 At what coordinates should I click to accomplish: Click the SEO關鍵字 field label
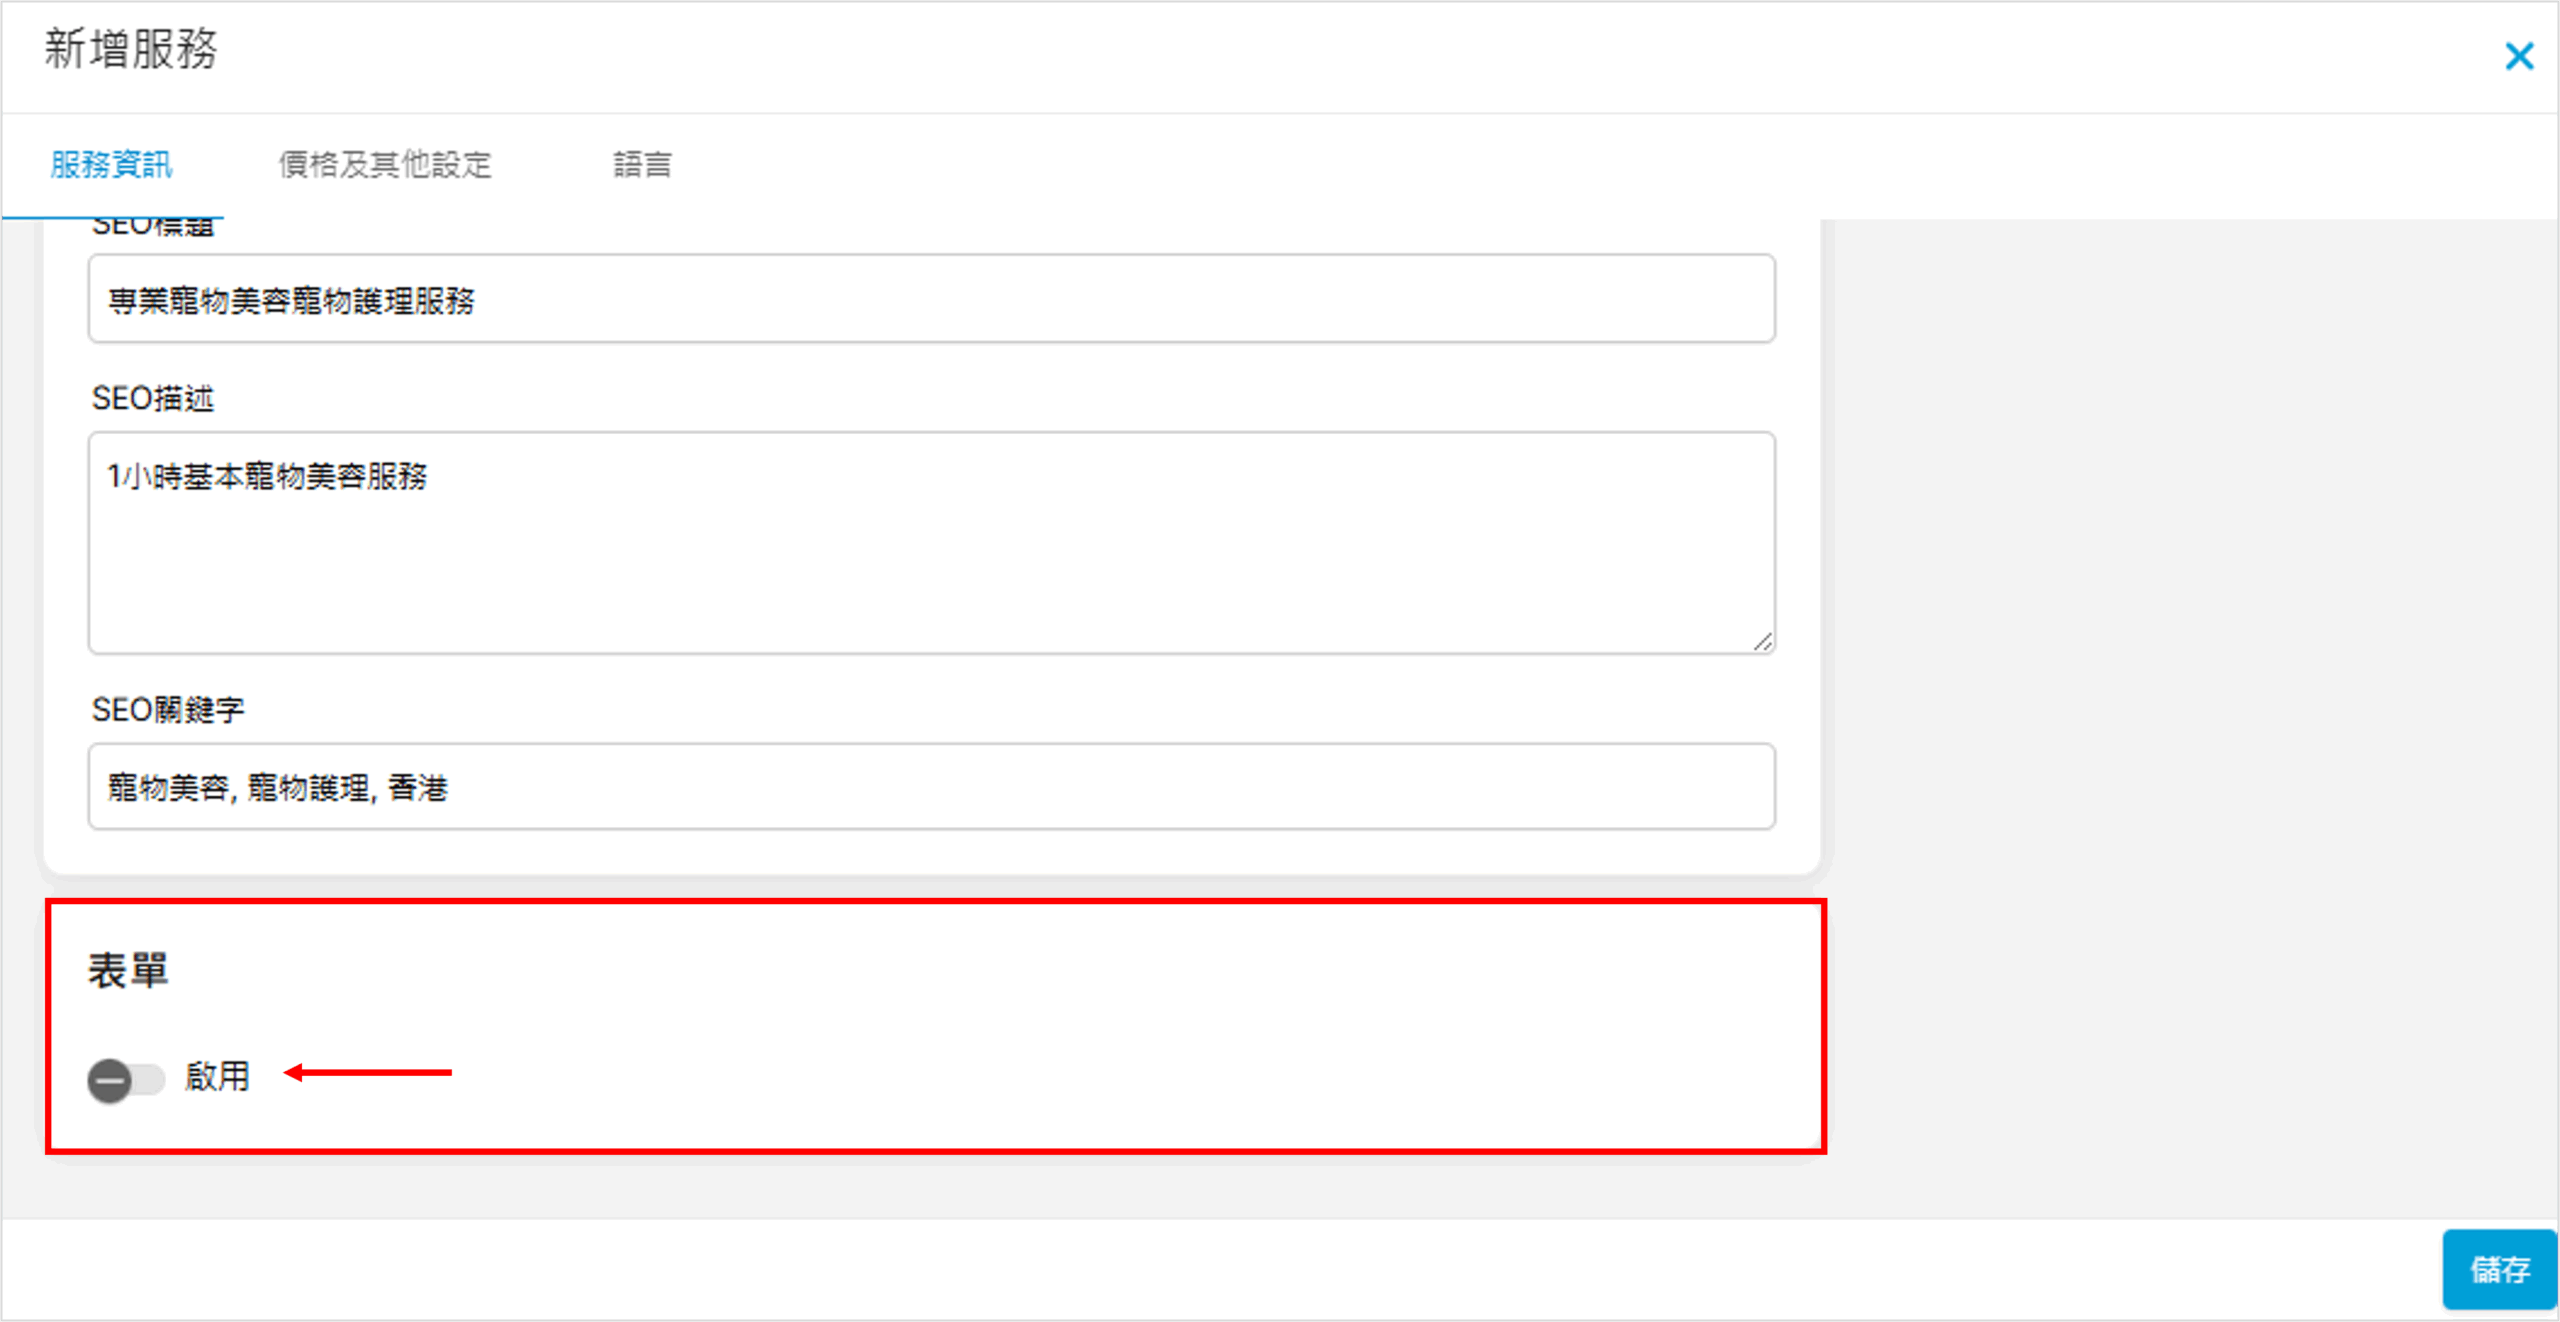click(167, 710)
